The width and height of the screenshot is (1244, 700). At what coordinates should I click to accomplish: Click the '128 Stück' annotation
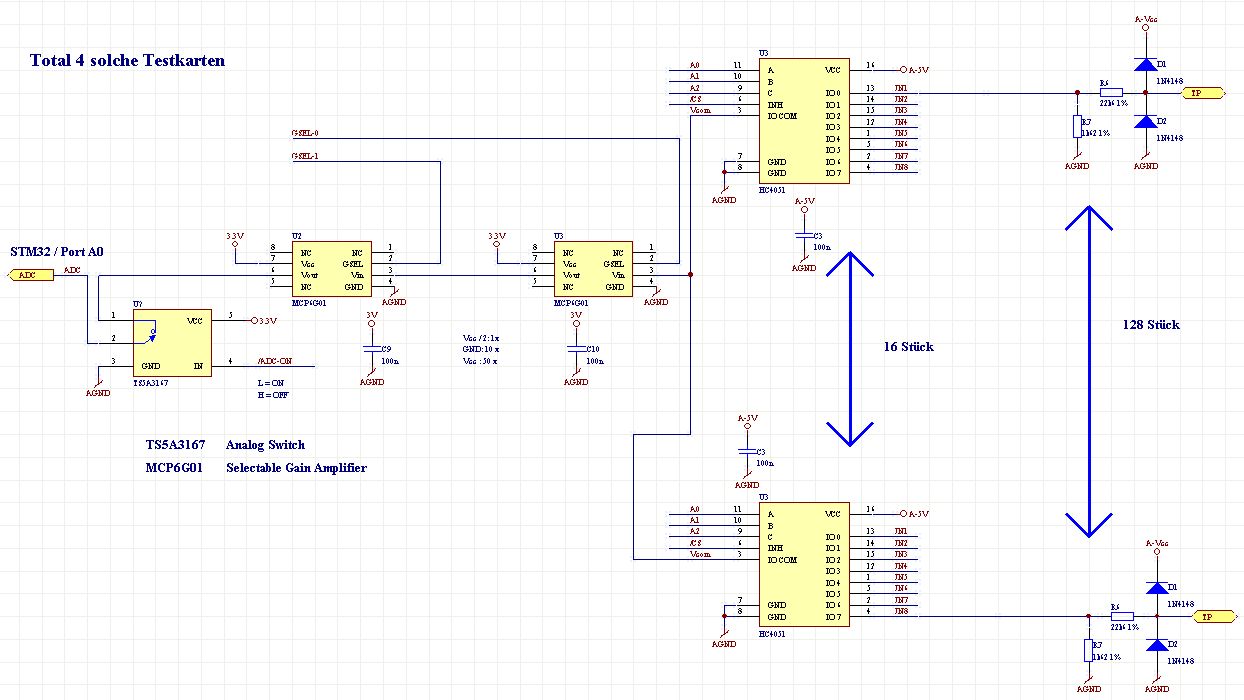tap(1150, 325)
